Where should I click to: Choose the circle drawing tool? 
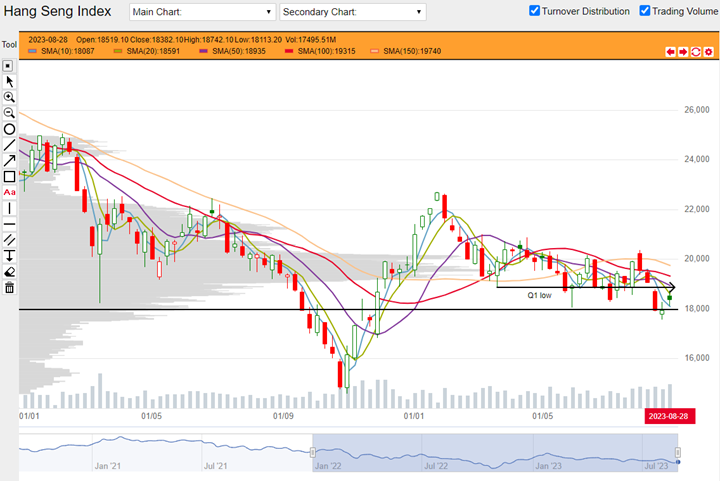tap(9, 129)
